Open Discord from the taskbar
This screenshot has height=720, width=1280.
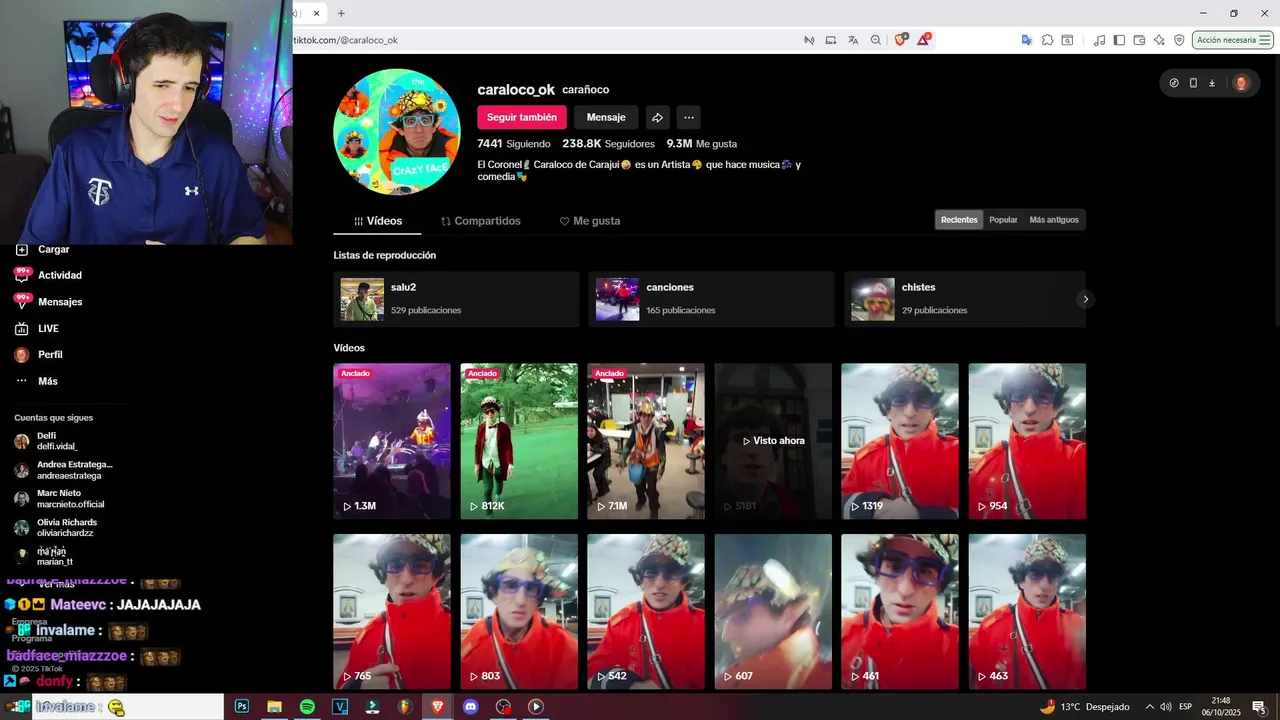point(471,706)
